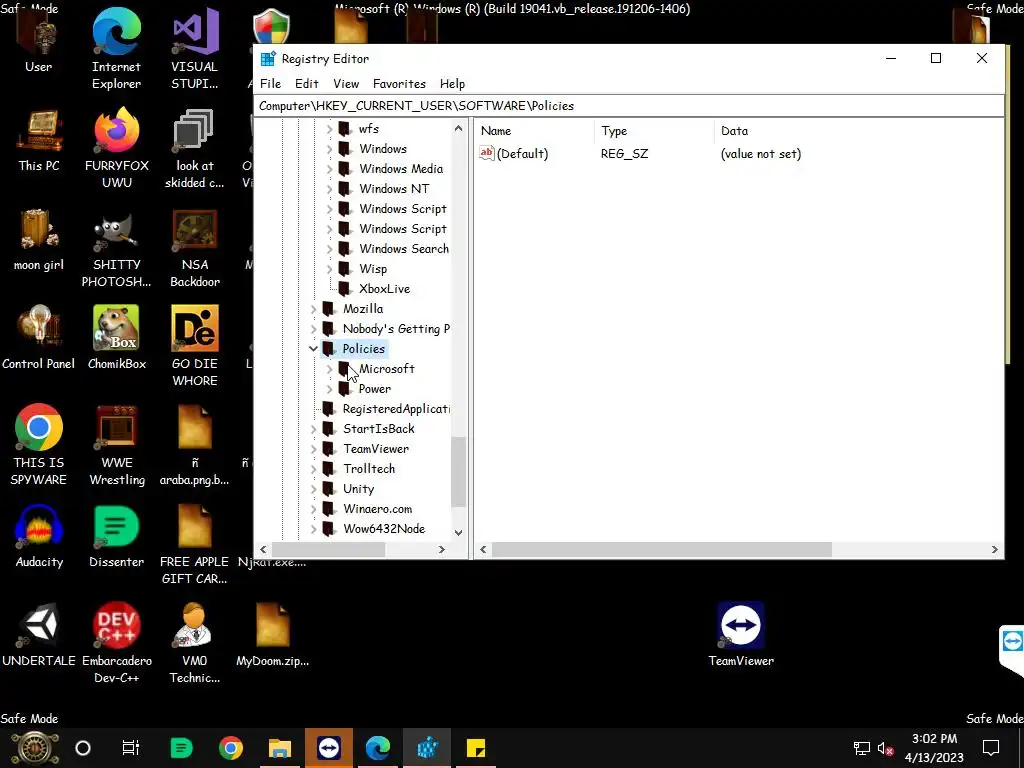This screenshot has height=768, width=1024.
Task: Launch the ChomikBox desktop icon
Action: [116, 338]
